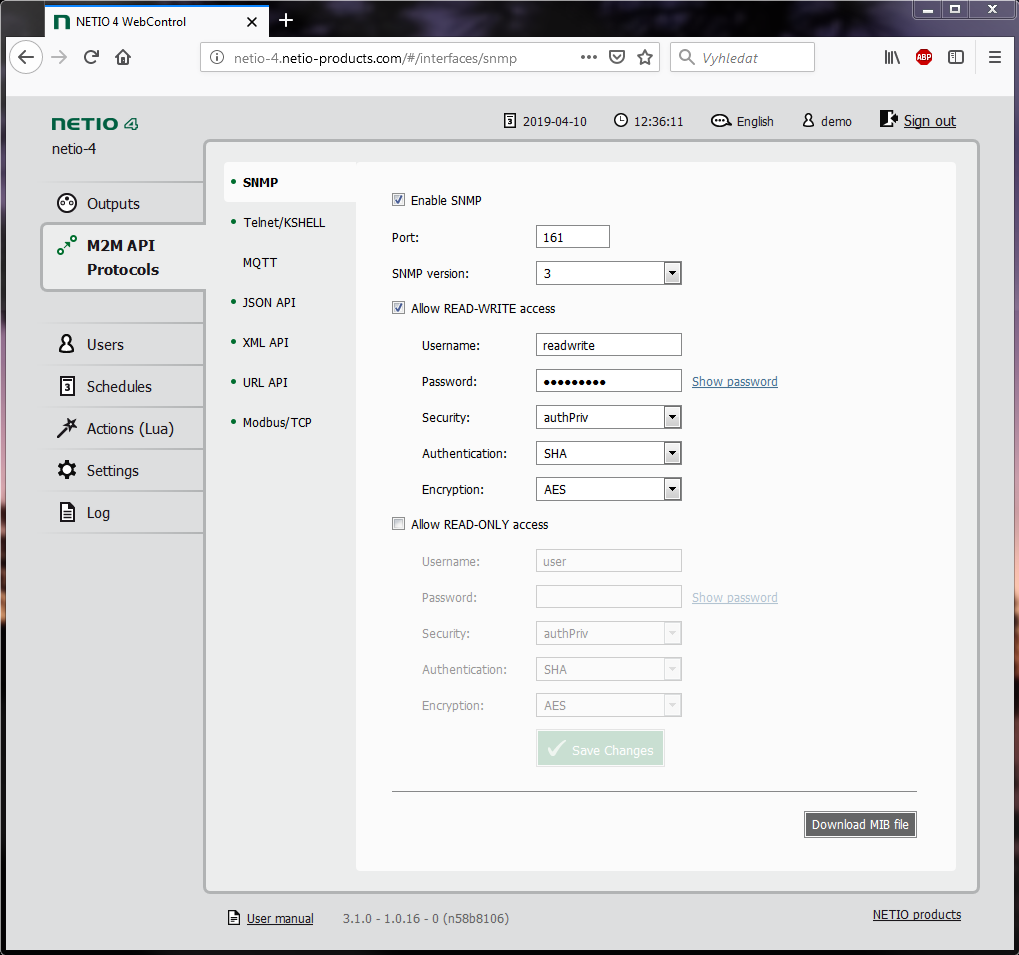The image size is (1019, 955).
Task: Open the Adblock Plus extension
Action: pos(923,57)
